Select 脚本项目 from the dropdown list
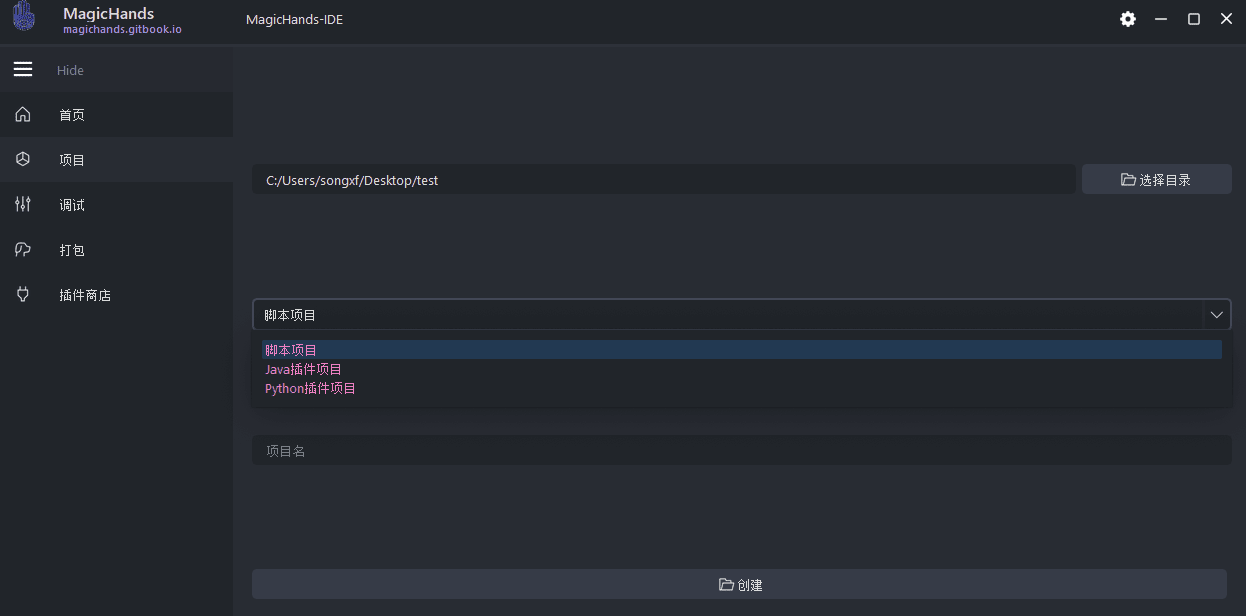 (291, 350)
